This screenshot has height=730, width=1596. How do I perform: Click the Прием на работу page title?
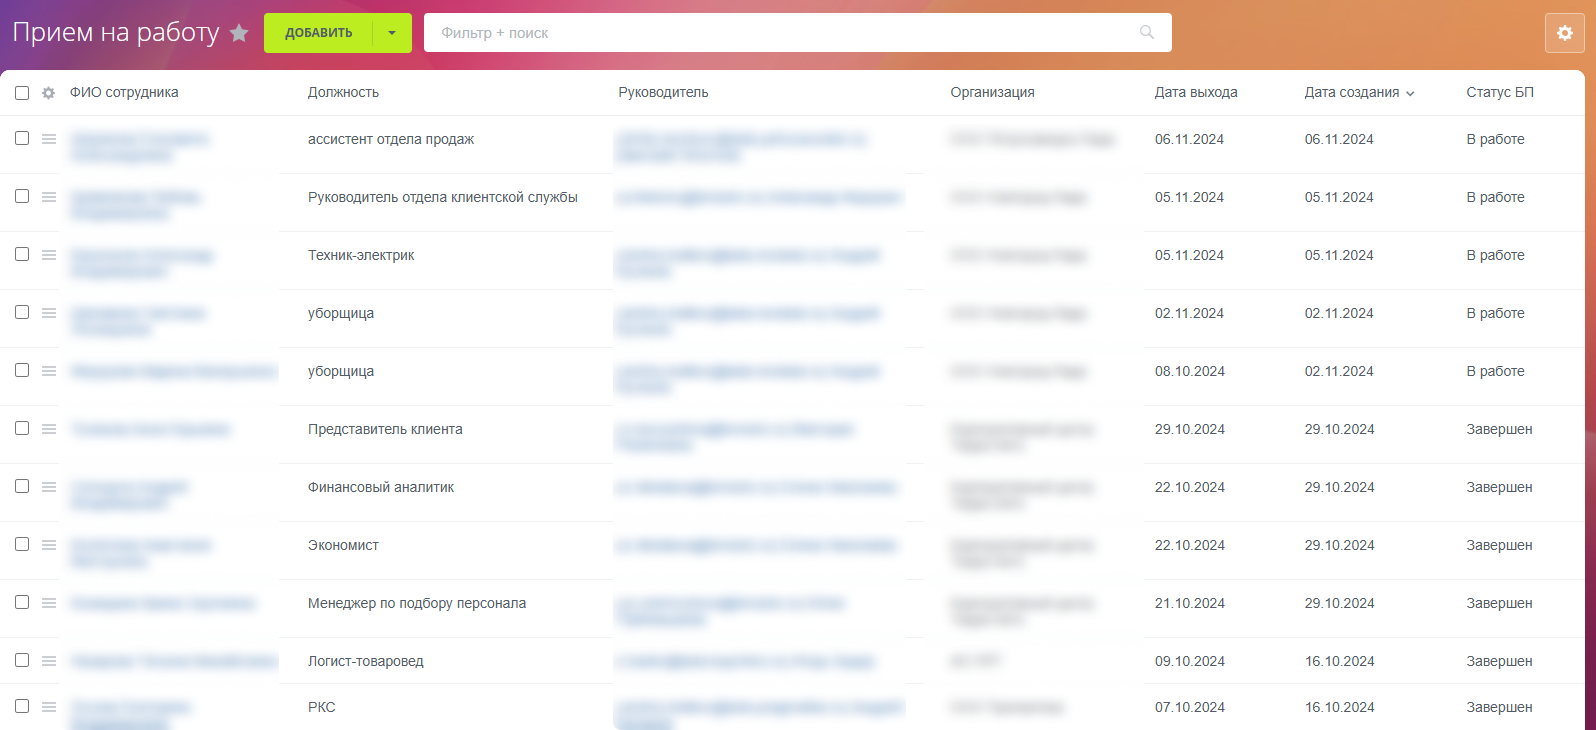point(115,33)
